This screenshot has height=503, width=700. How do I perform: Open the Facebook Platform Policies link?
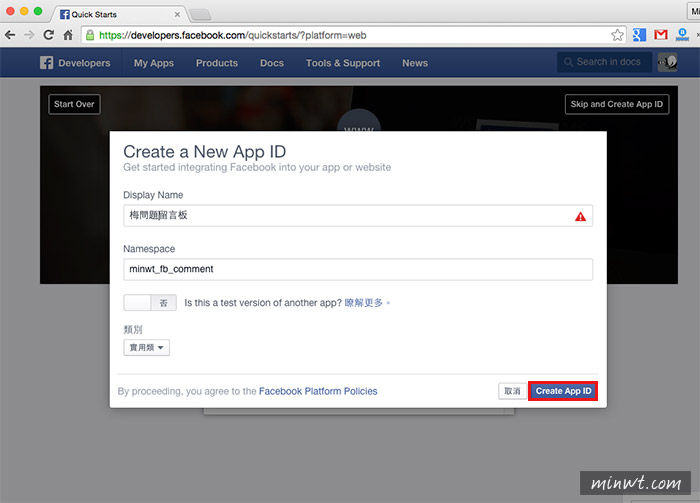point(318,391)
